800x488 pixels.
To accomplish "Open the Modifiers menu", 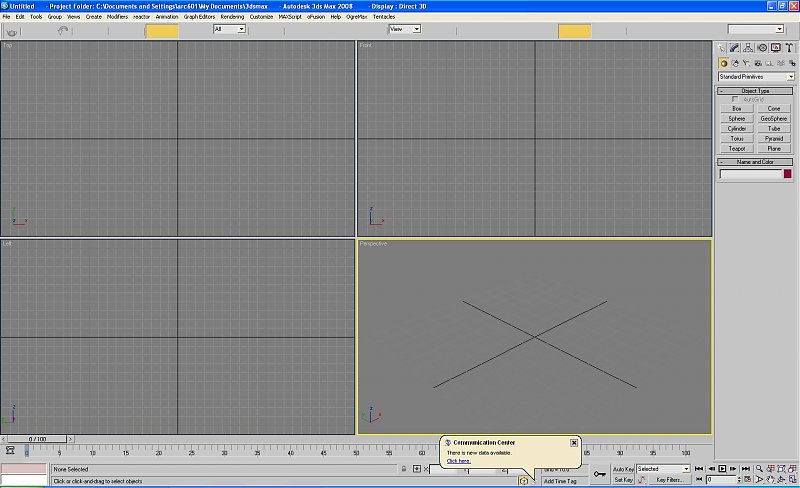I will (117, 17).
